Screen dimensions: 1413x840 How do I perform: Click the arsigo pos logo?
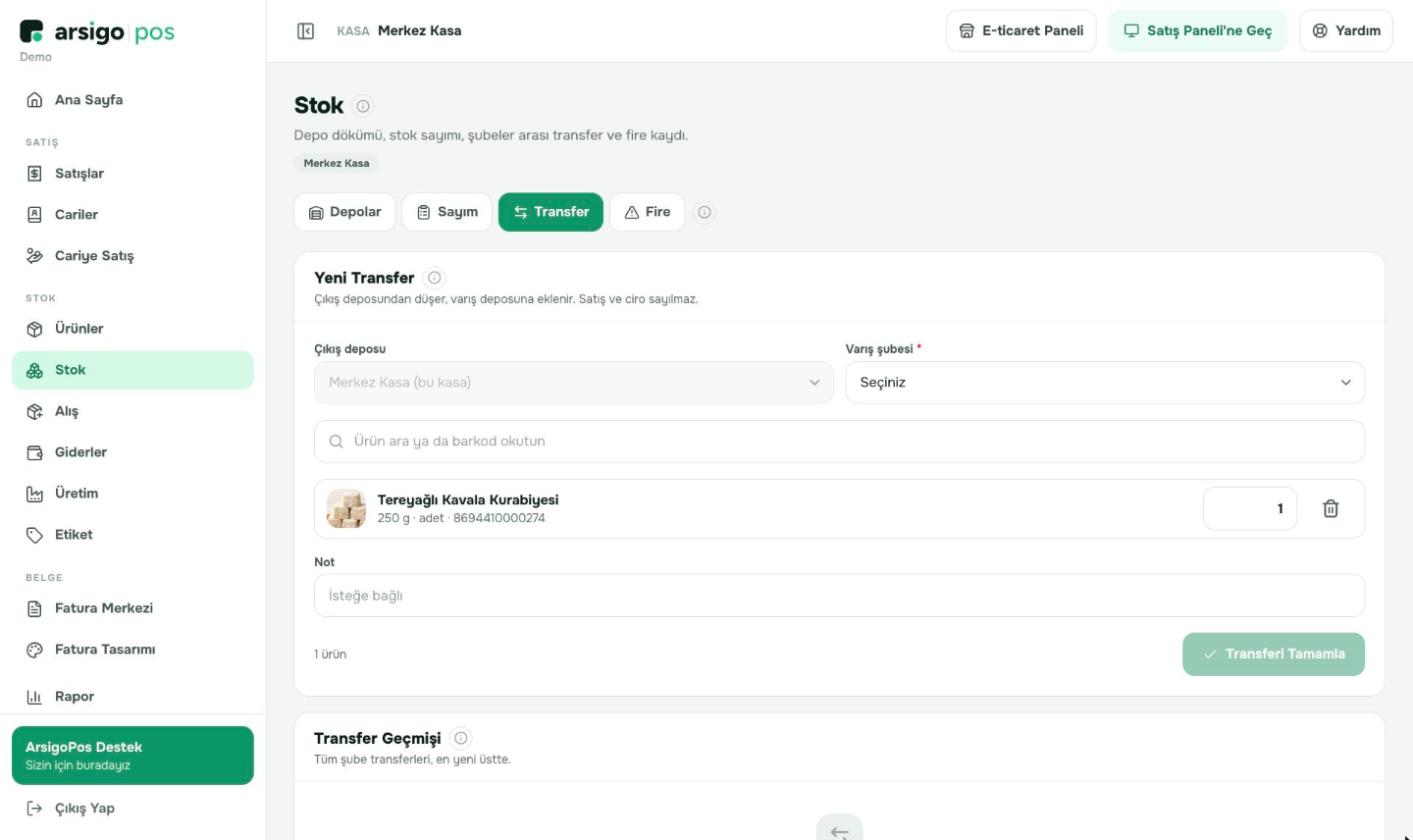click(97, 31)
